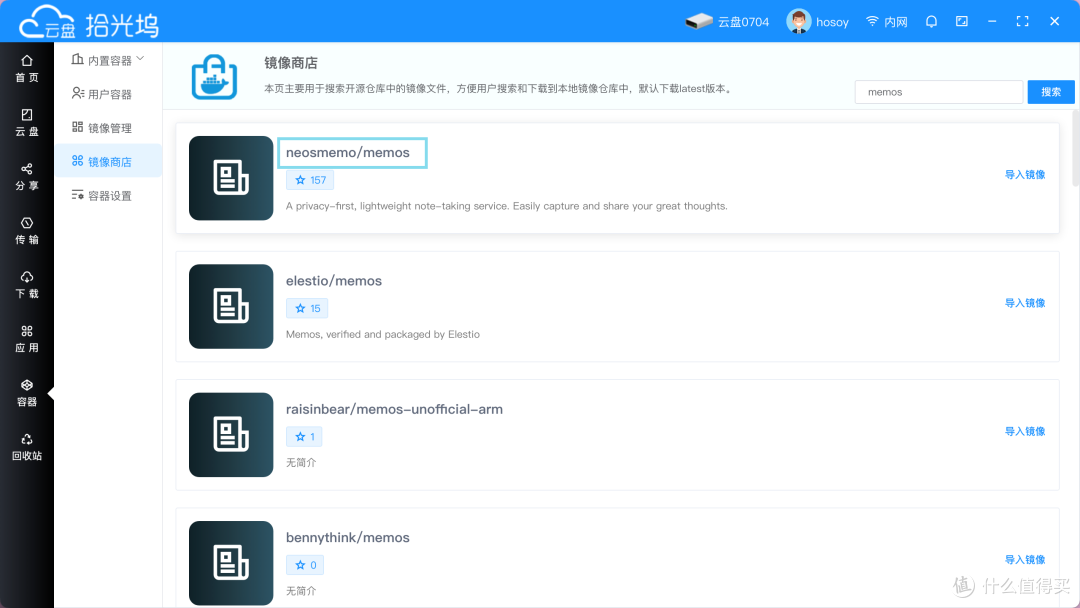Click the 15 star rating badge
Image resolution: width=1080 pixels, height=608 pixels.
(307, 308)
